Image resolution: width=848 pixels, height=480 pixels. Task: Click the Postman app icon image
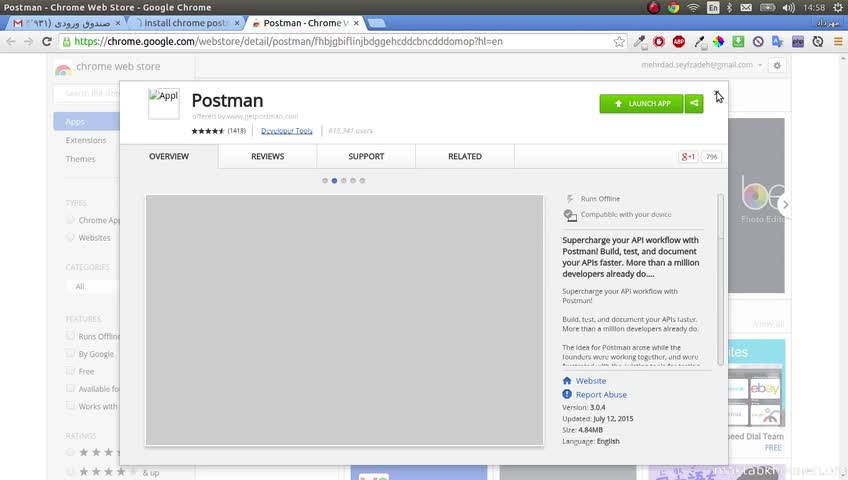point(164,104)
